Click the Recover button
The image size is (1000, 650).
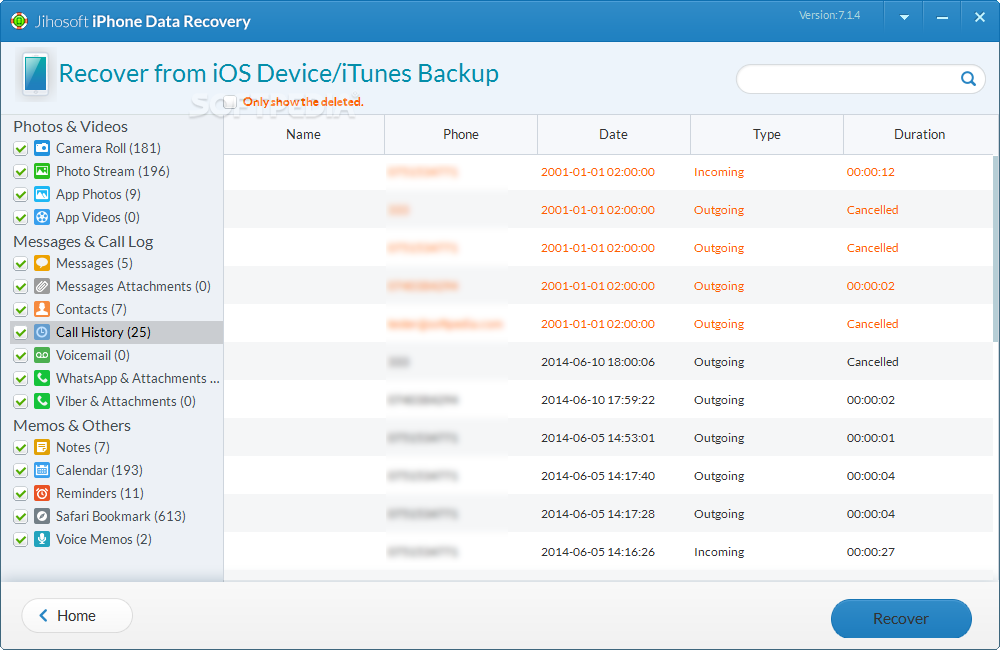click(x=901, y=618)
